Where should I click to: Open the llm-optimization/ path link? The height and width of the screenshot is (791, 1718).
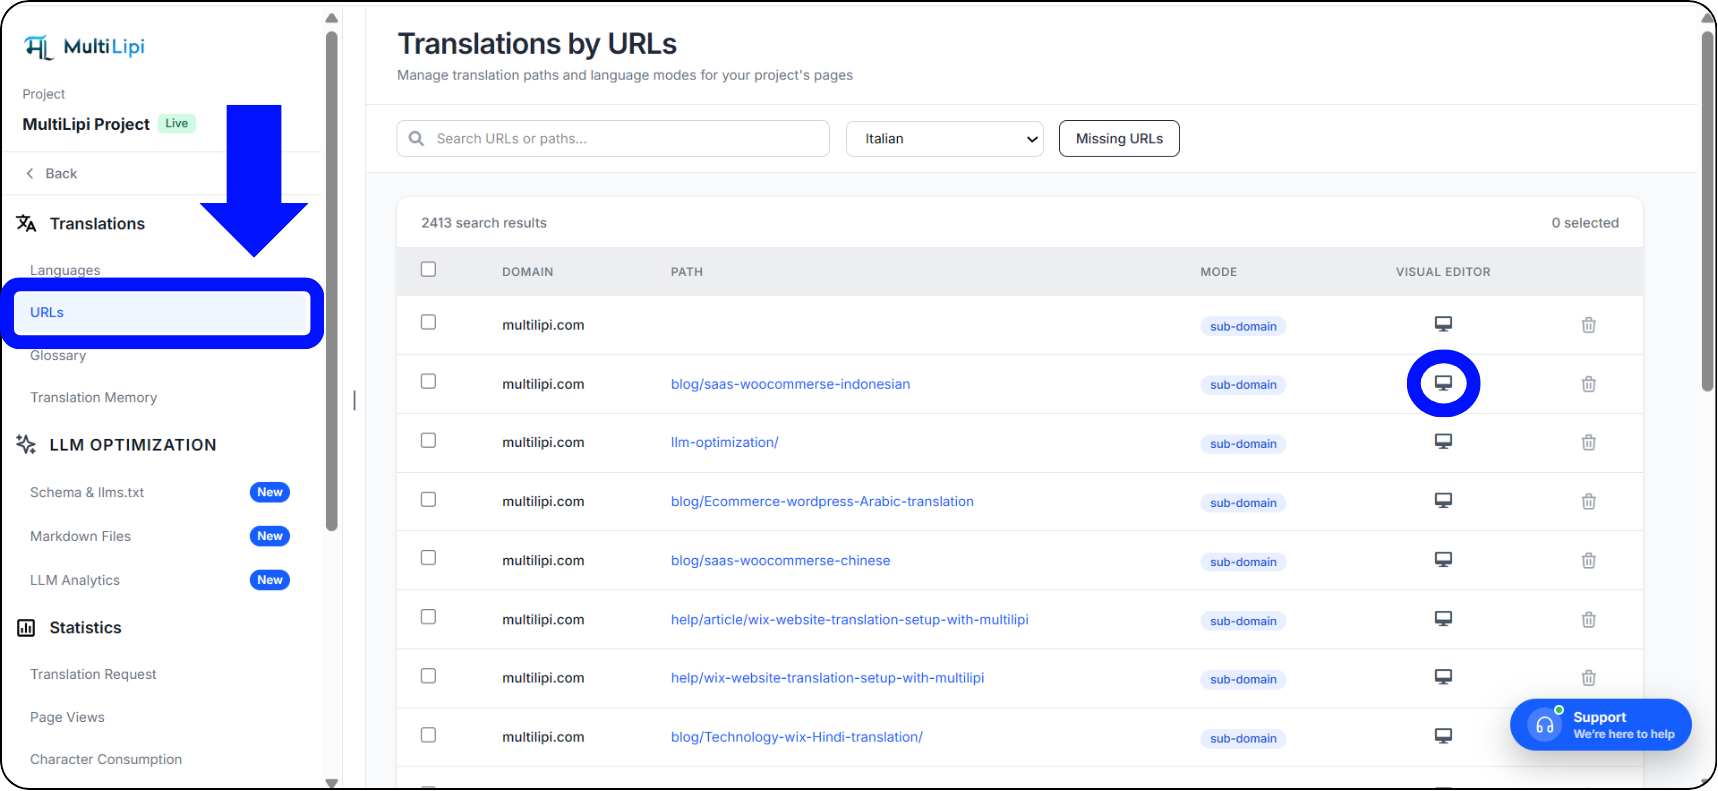point(724,442)
